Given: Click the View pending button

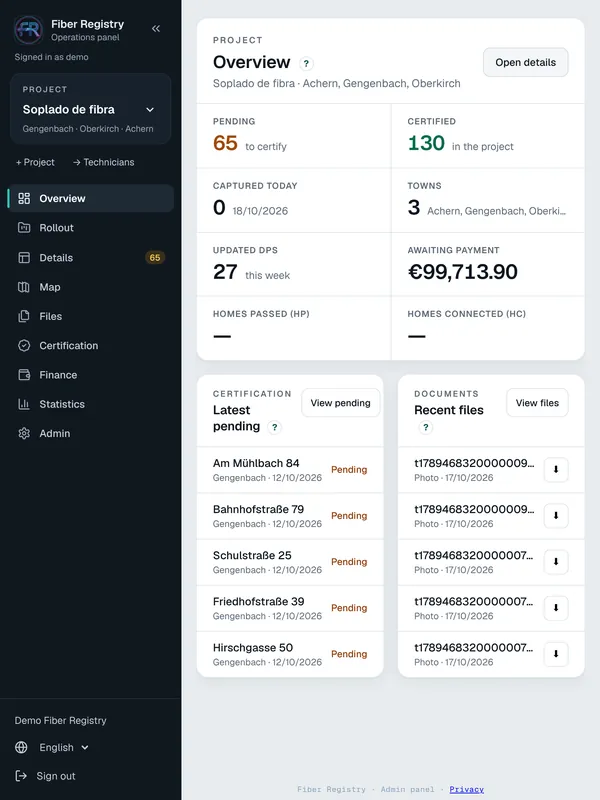Looking at the screenshot, I should (341, 403).
